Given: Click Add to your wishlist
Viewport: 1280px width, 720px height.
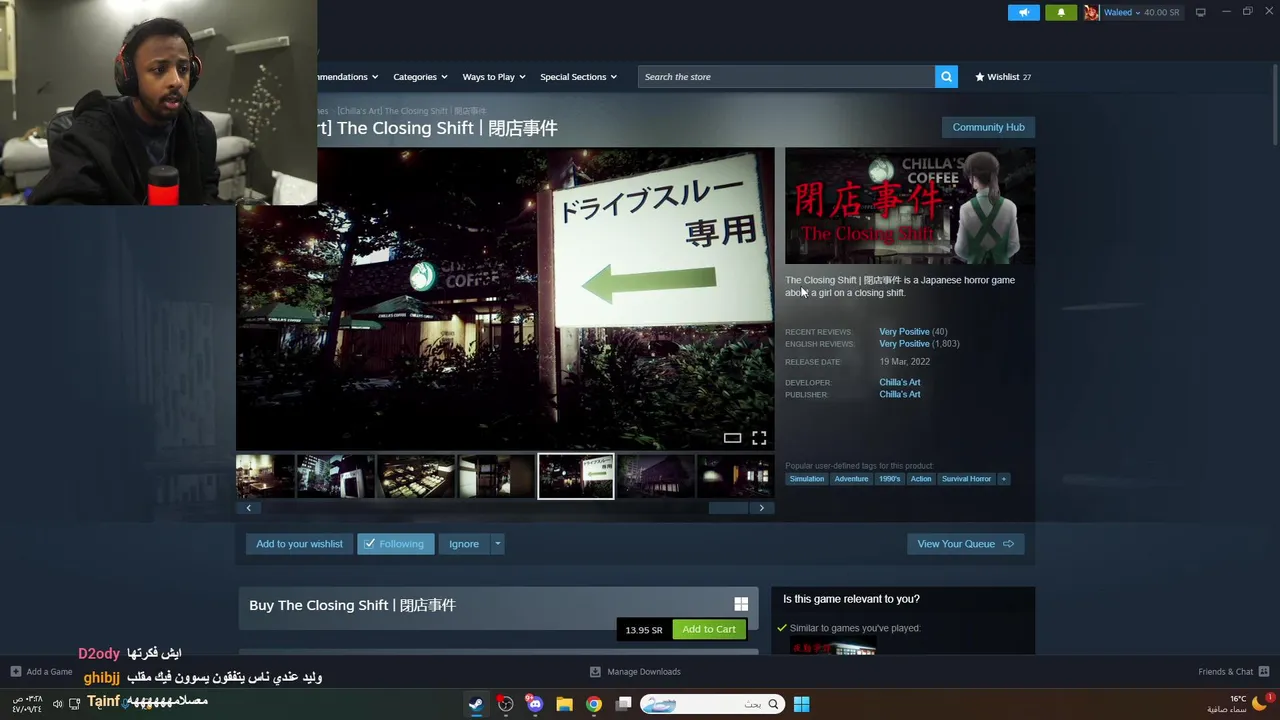Looking at the screenshot, I should [299, 544].
